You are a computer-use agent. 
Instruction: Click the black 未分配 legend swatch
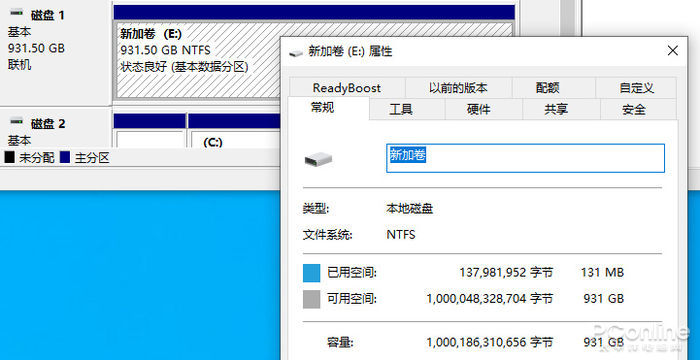(9, 157)
